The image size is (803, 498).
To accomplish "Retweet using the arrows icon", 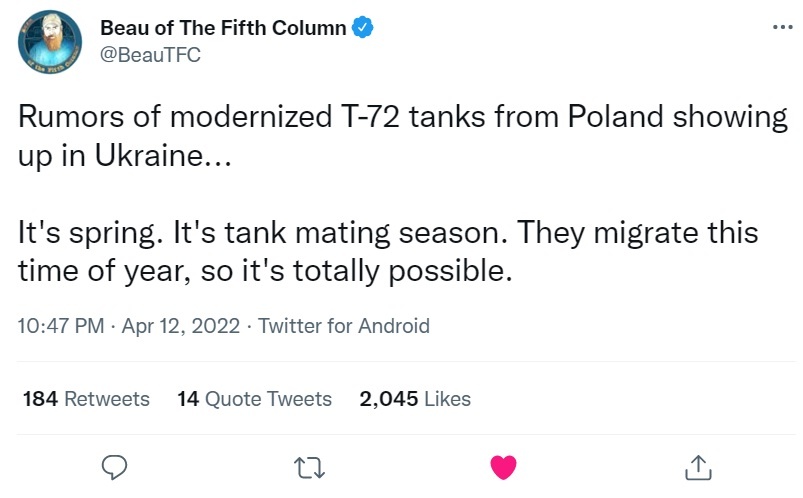I will [x=309, y=468].
